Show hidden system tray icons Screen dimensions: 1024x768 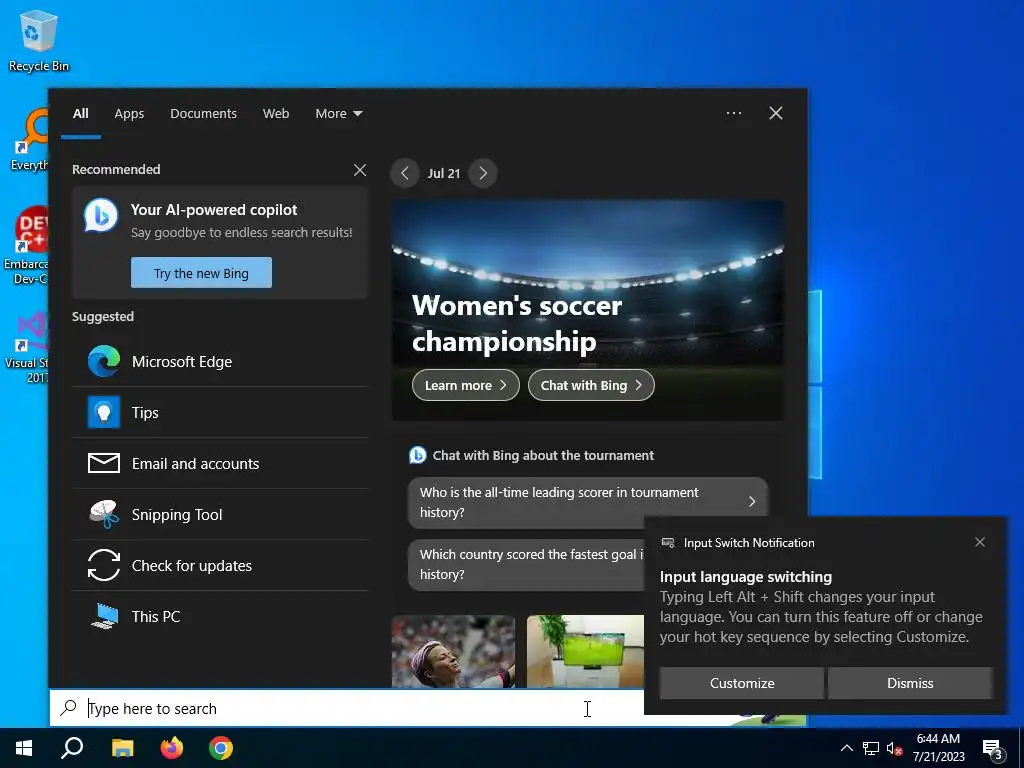pos(846,748)
